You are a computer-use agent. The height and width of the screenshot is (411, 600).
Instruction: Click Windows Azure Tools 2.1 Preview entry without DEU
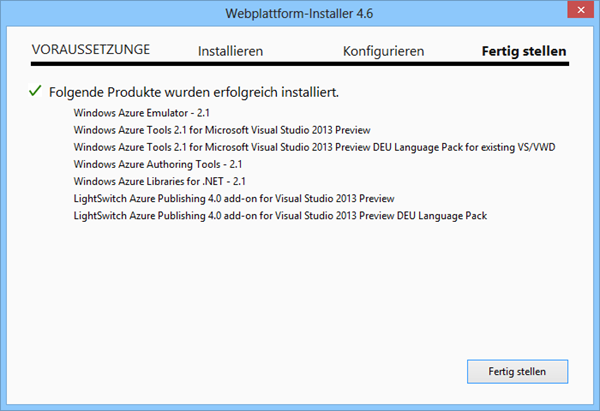pos(222,129)
